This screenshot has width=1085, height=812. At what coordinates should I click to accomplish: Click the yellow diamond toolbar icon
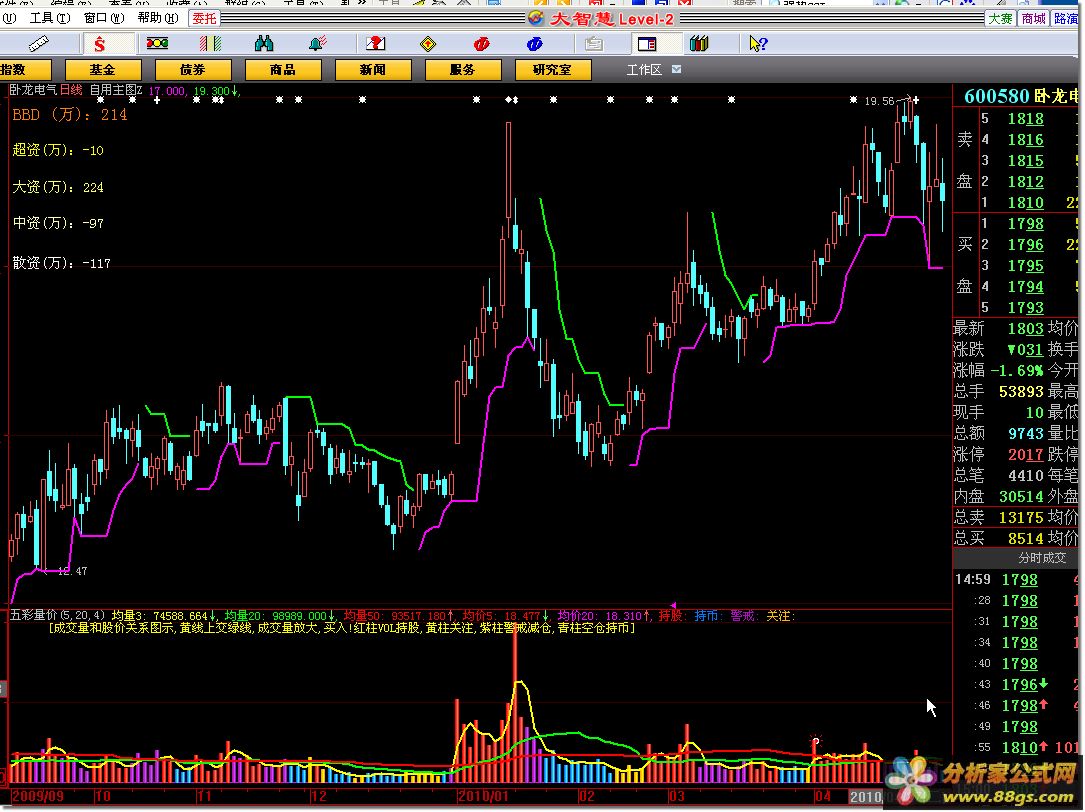coord(427,44)
